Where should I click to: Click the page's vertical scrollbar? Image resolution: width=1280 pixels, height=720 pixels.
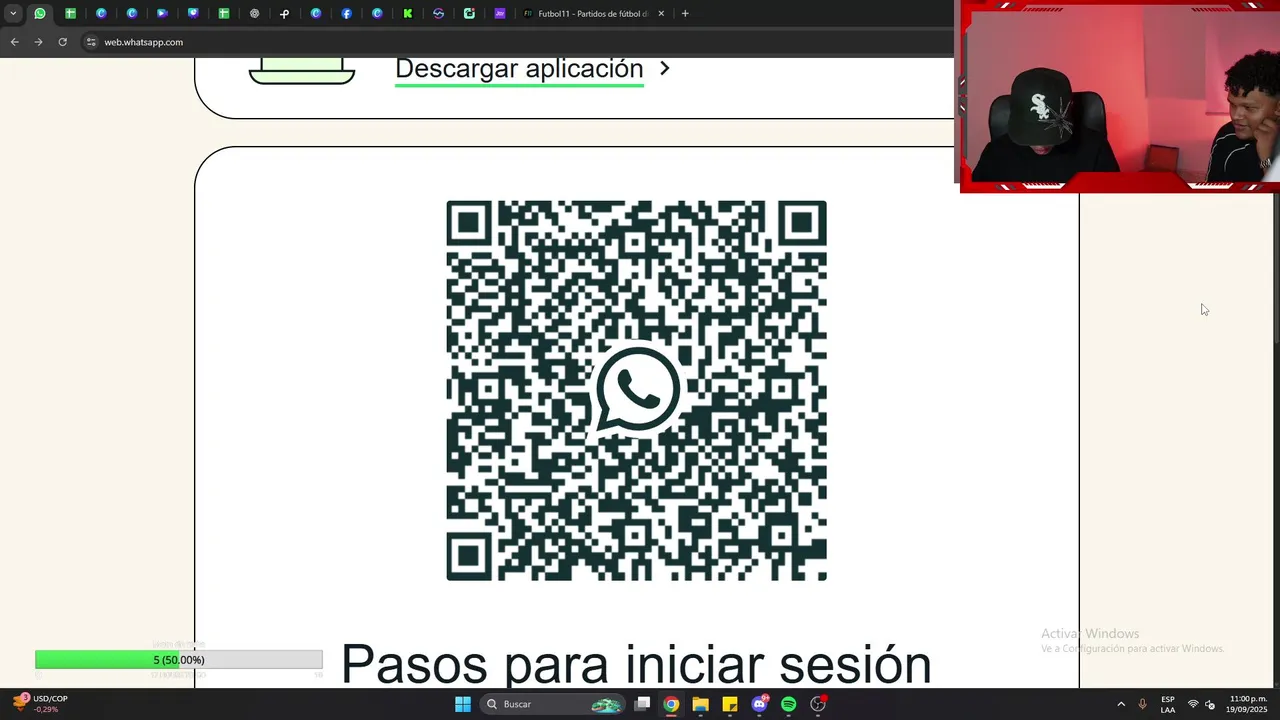(x=1276, y=270)
